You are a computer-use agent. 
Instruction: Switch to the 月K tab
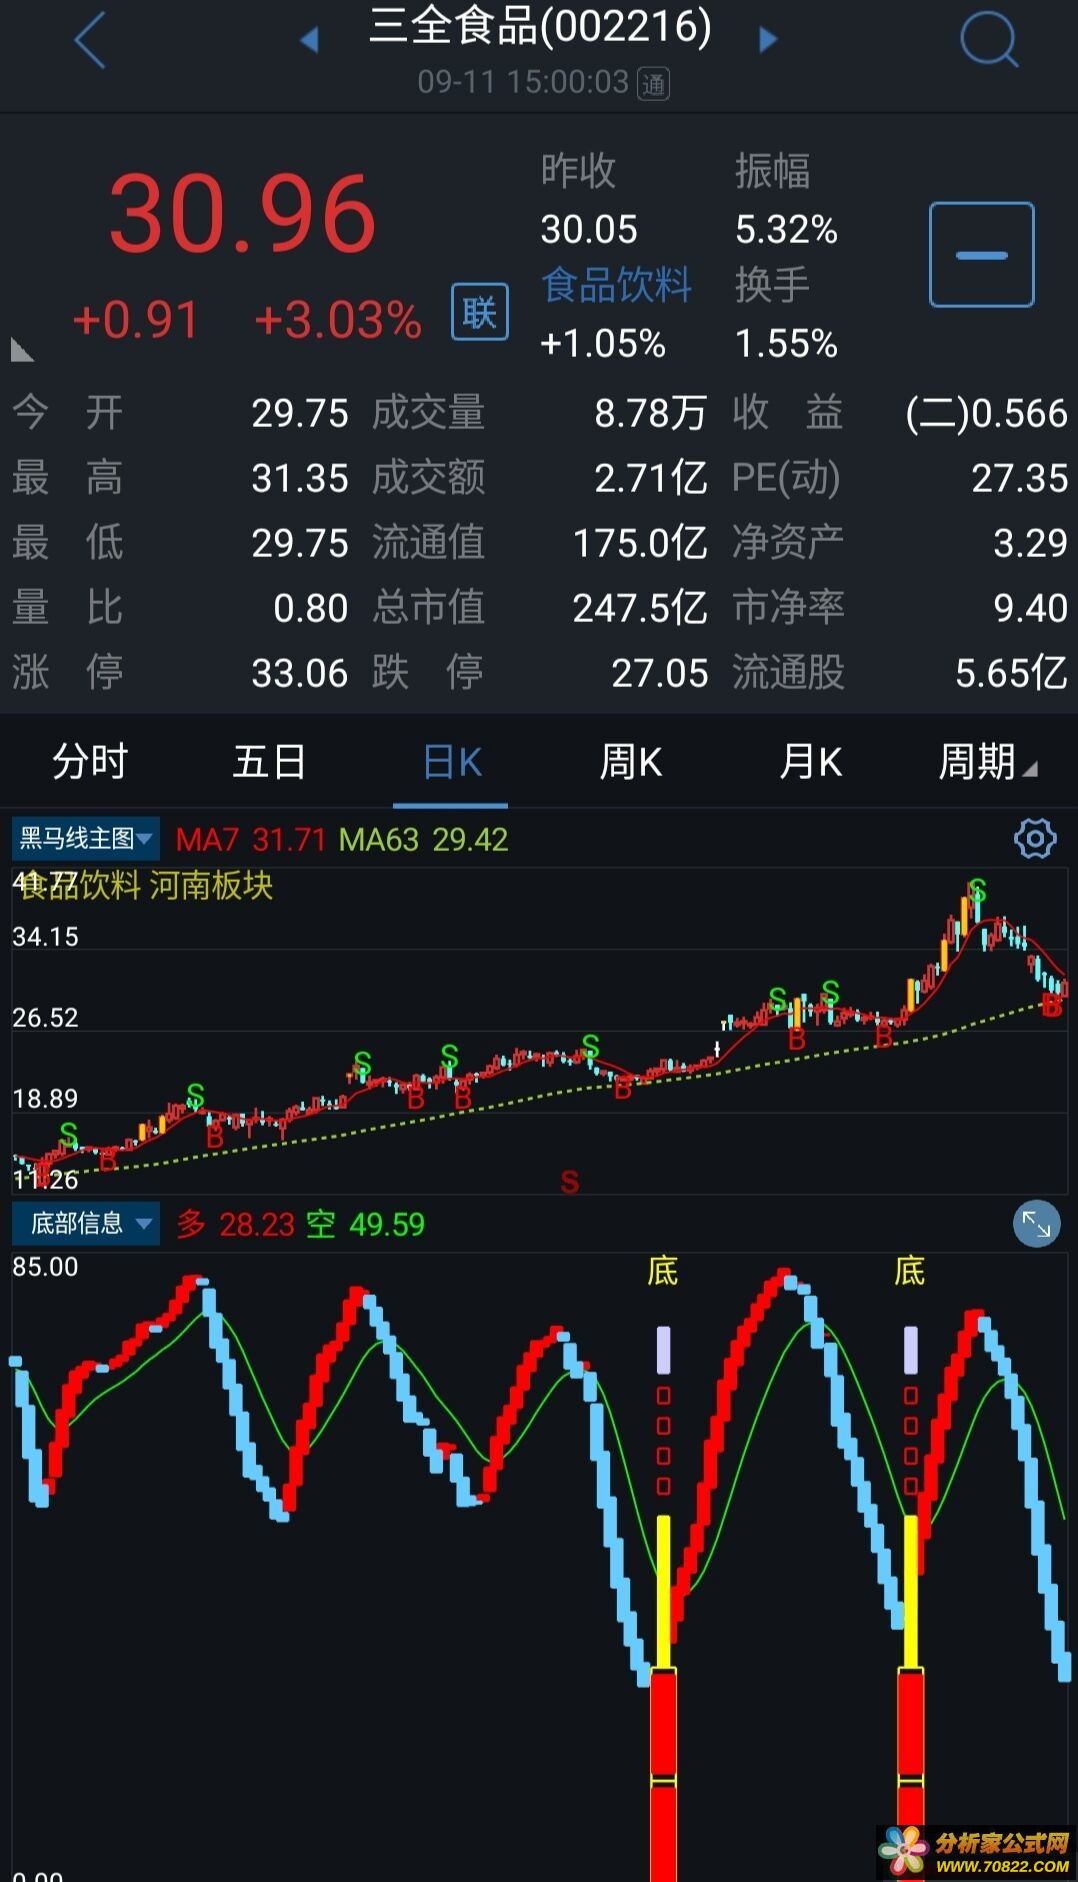810,762
